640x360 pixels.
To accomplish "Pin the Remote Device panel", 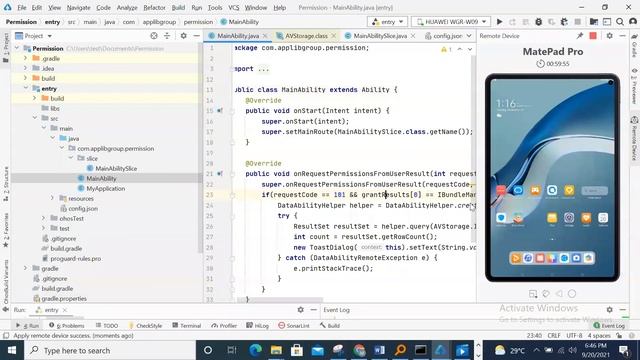I will 580,36.
